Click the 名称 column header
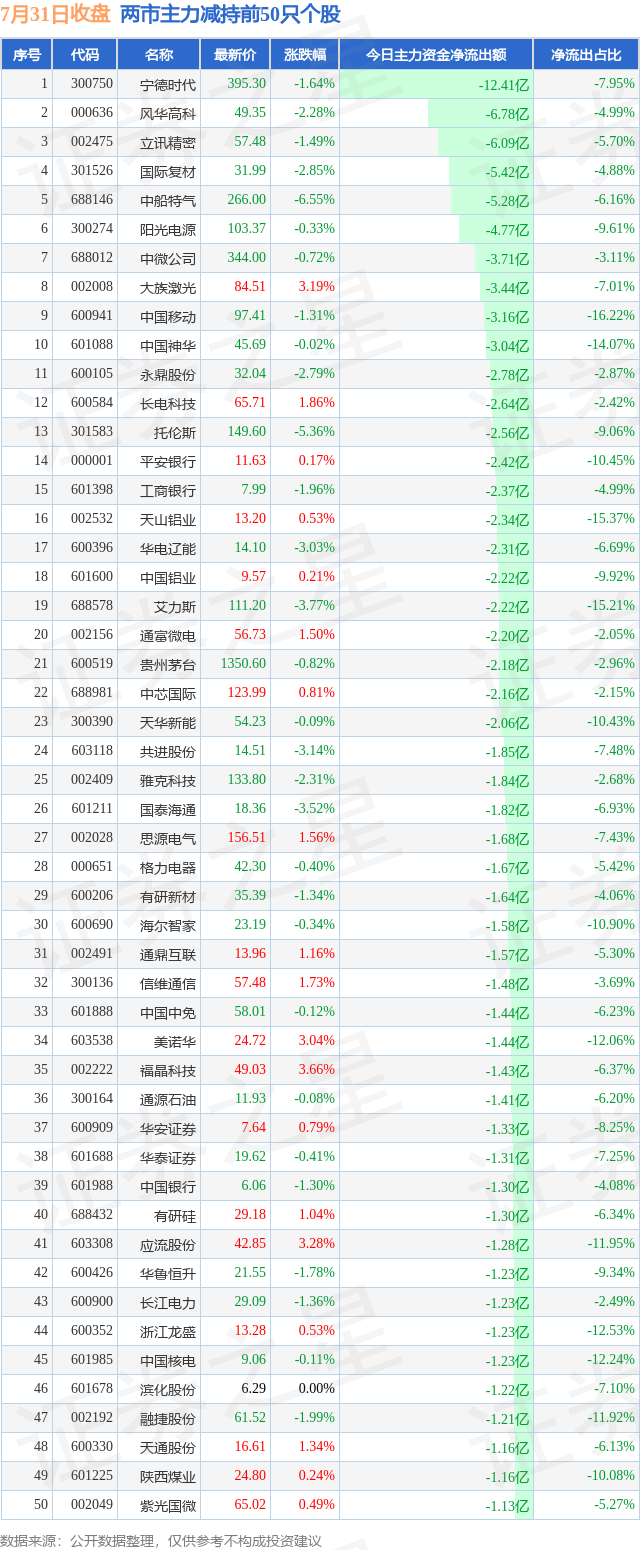 [x=158, y=55]
